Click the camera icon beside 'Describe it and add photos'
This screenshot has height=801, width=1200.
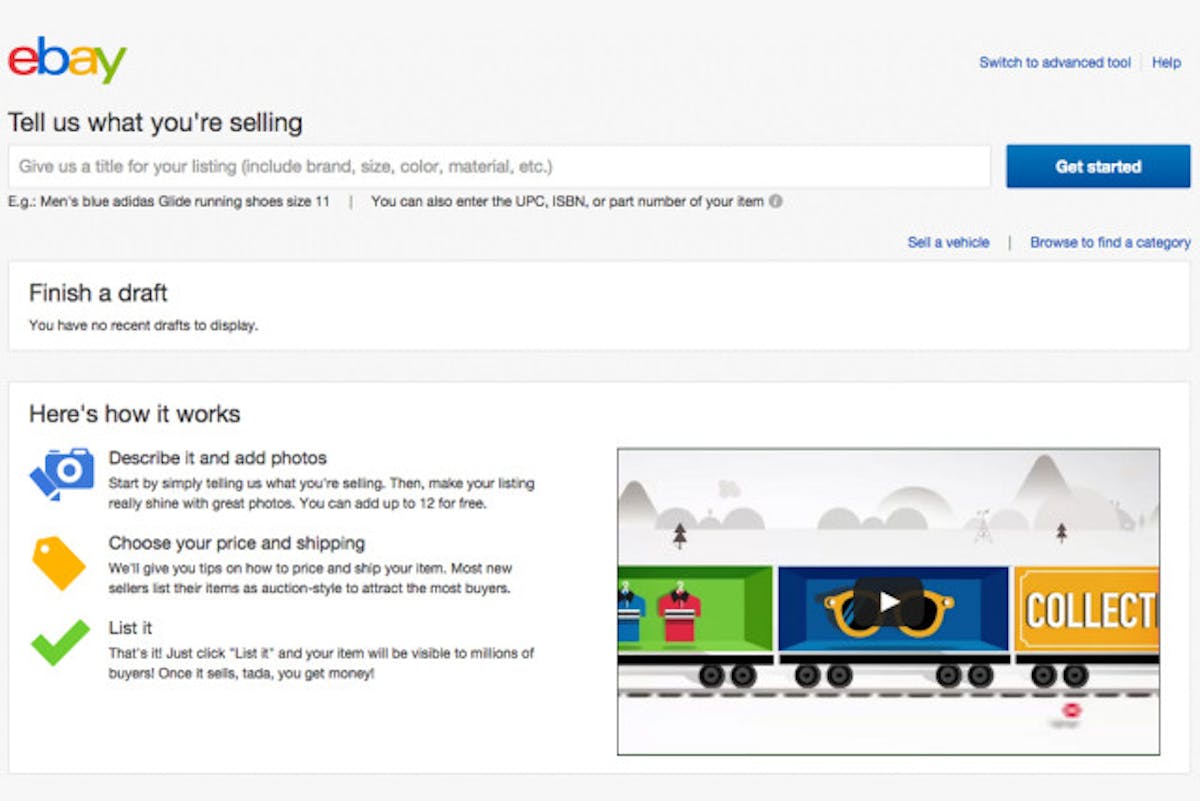pos(60,476)
